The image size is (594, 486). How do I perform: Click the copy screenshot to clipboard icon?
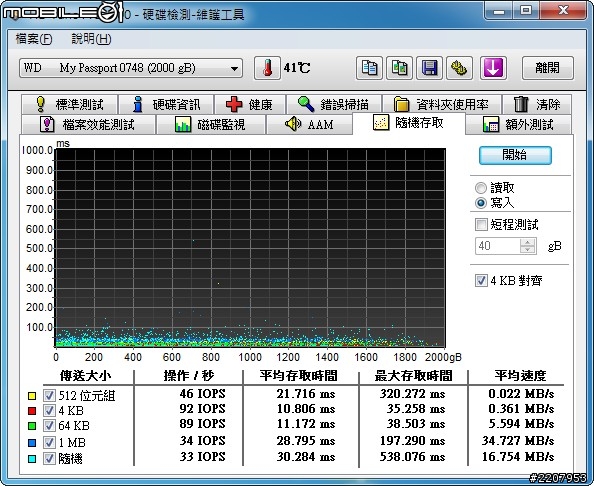tap(399, 68)
